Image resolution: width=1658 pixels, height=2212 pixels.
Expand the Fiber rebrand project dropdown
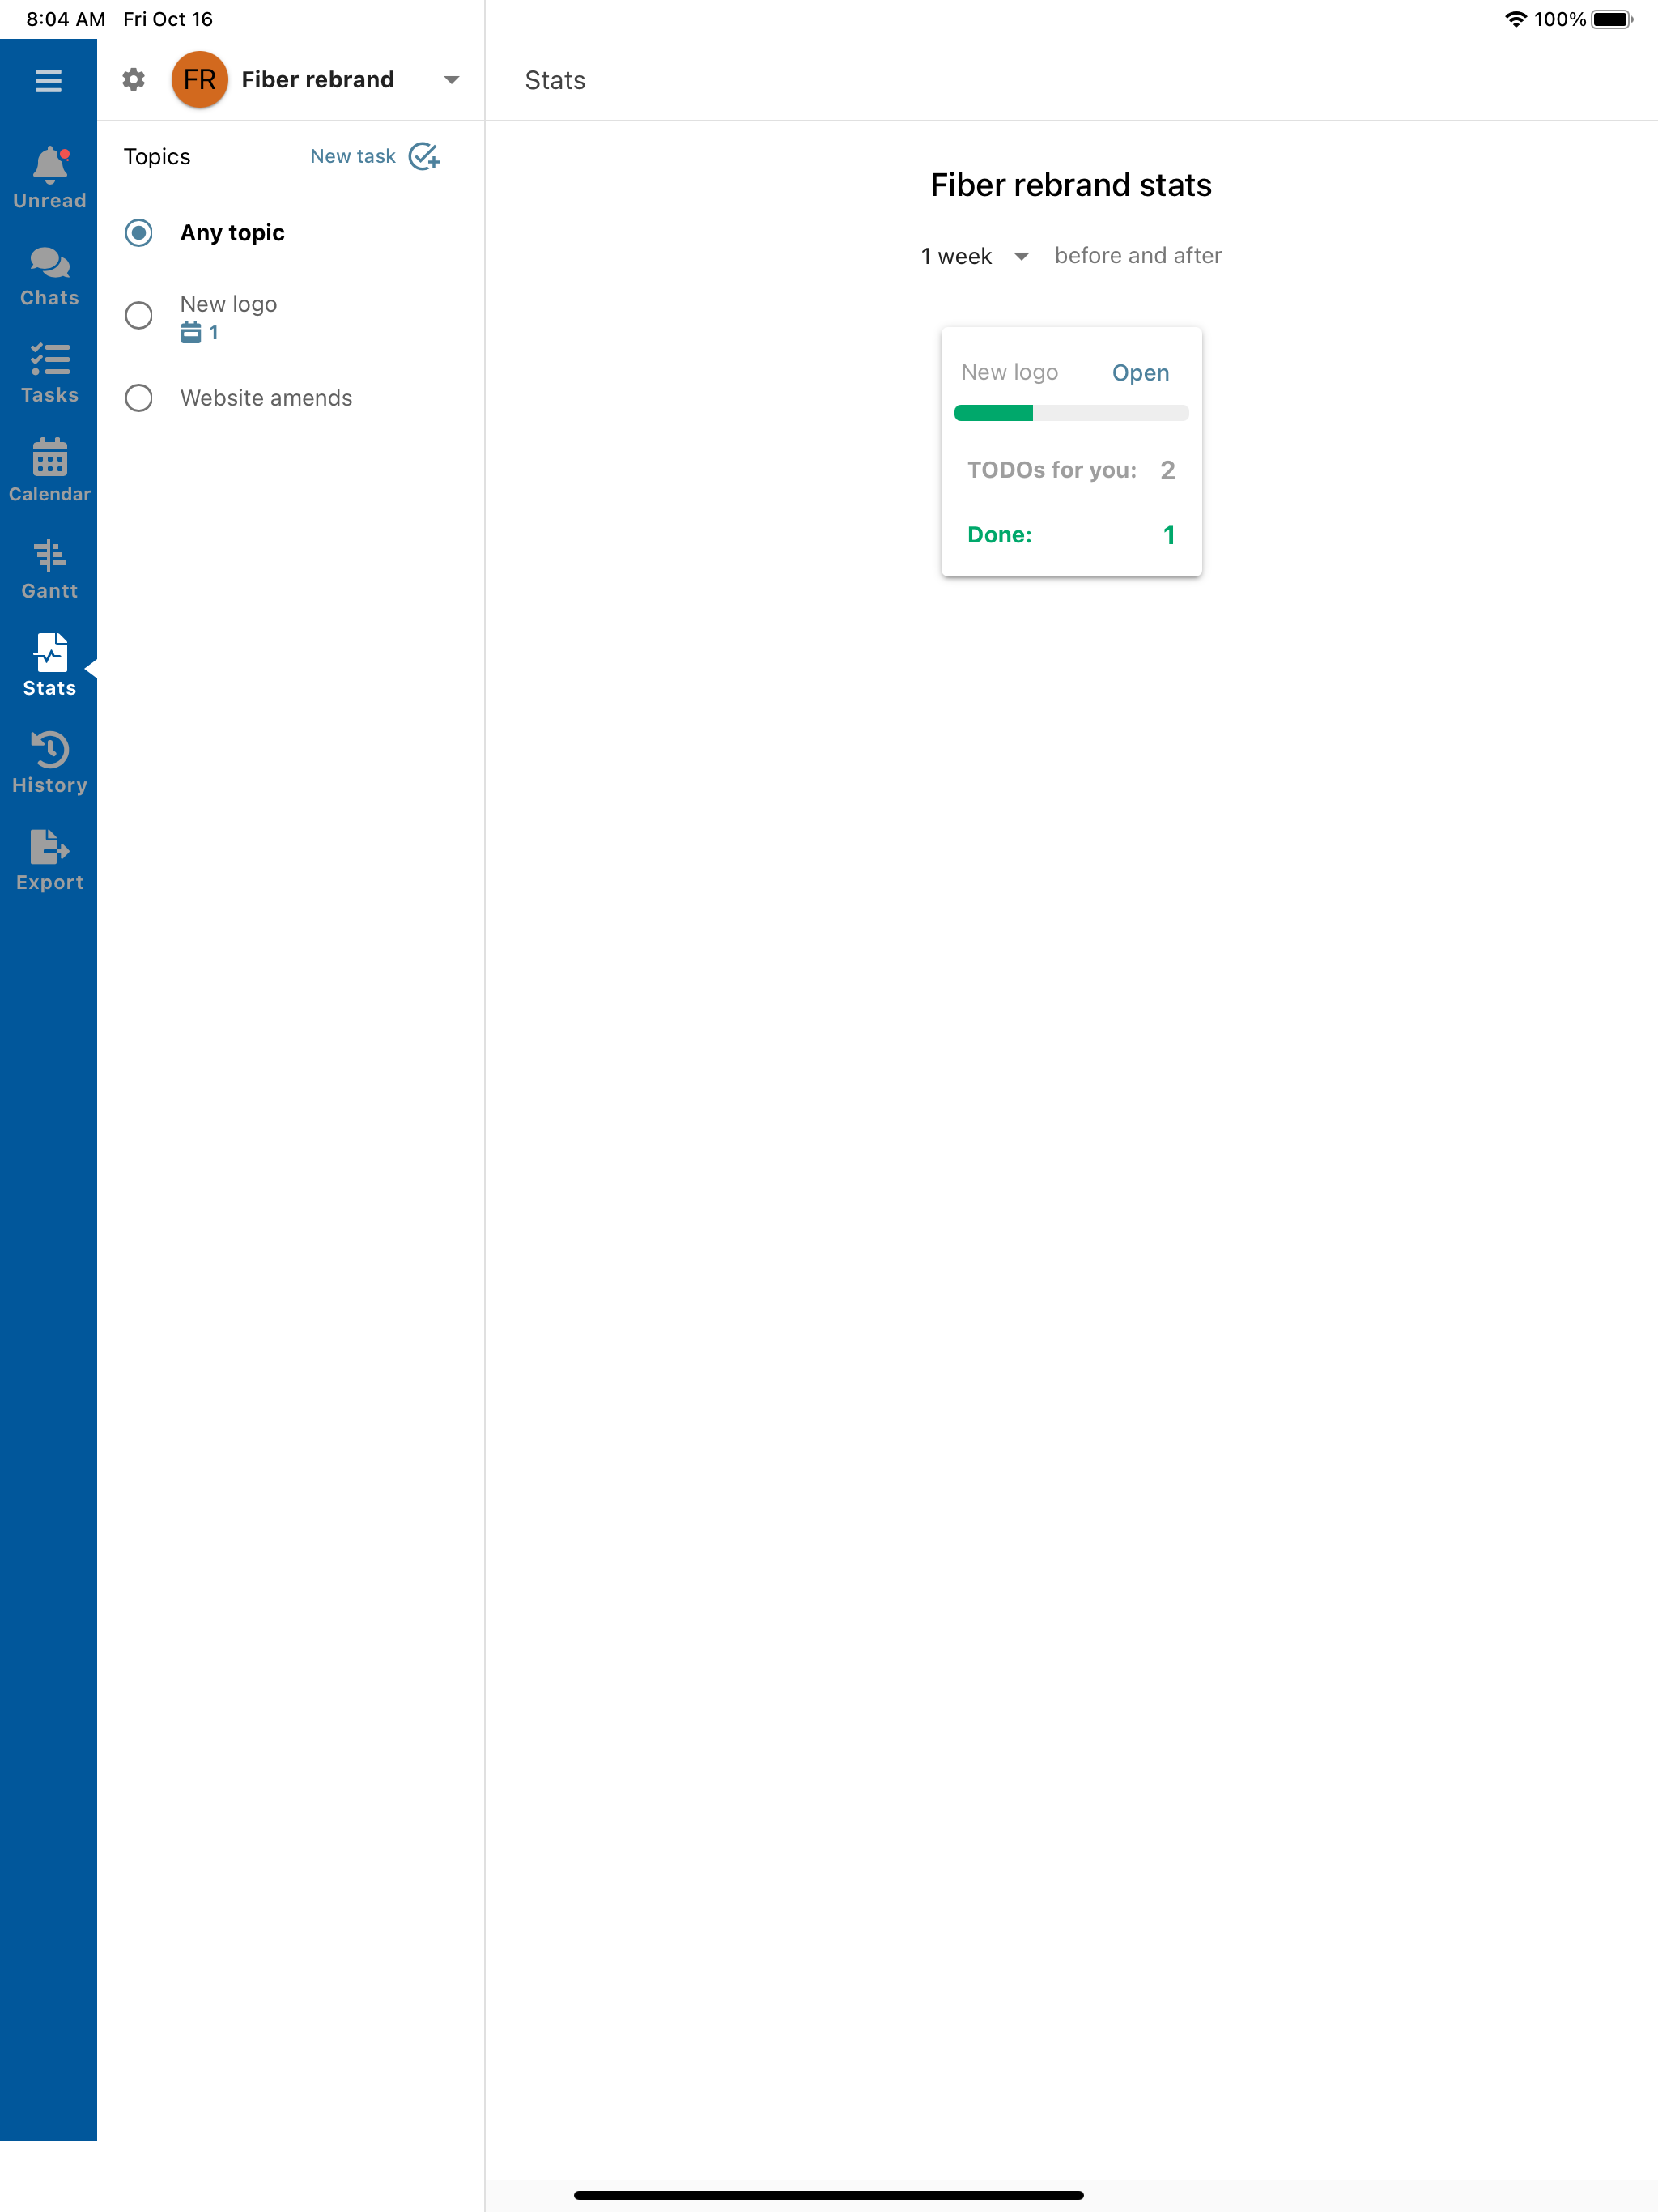pos(451,80)
